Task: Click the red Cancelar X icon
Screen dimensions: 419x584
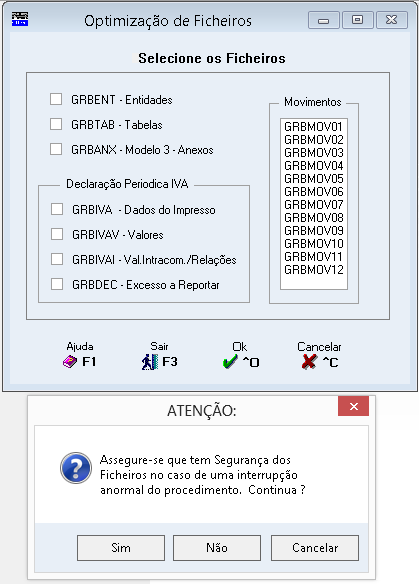Action: coord(310,362)
